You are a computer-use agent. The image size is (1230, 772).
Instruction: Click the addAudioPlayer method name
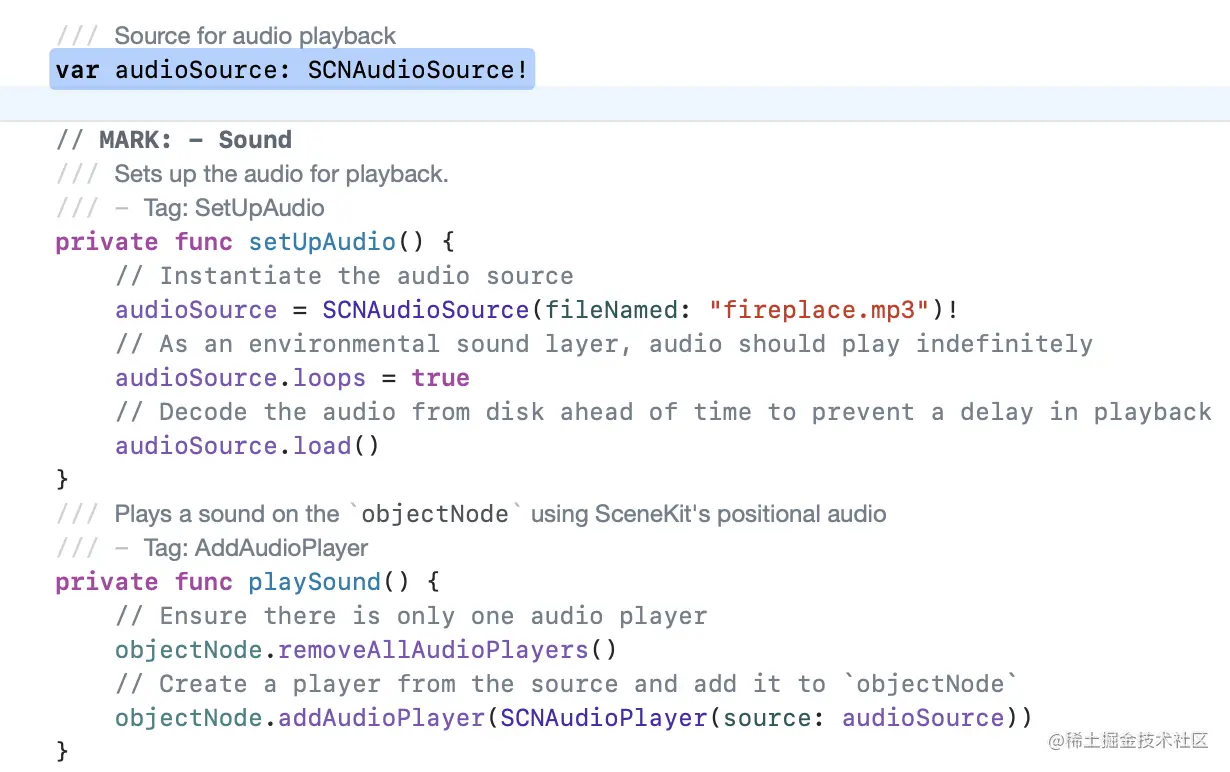pos(381,718)
